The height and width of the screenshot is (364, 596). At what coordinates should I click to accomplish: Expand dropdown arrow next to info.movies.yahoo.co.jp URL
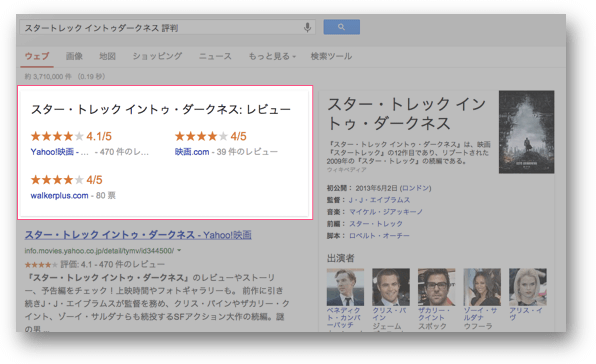click(x=179, y=250)
